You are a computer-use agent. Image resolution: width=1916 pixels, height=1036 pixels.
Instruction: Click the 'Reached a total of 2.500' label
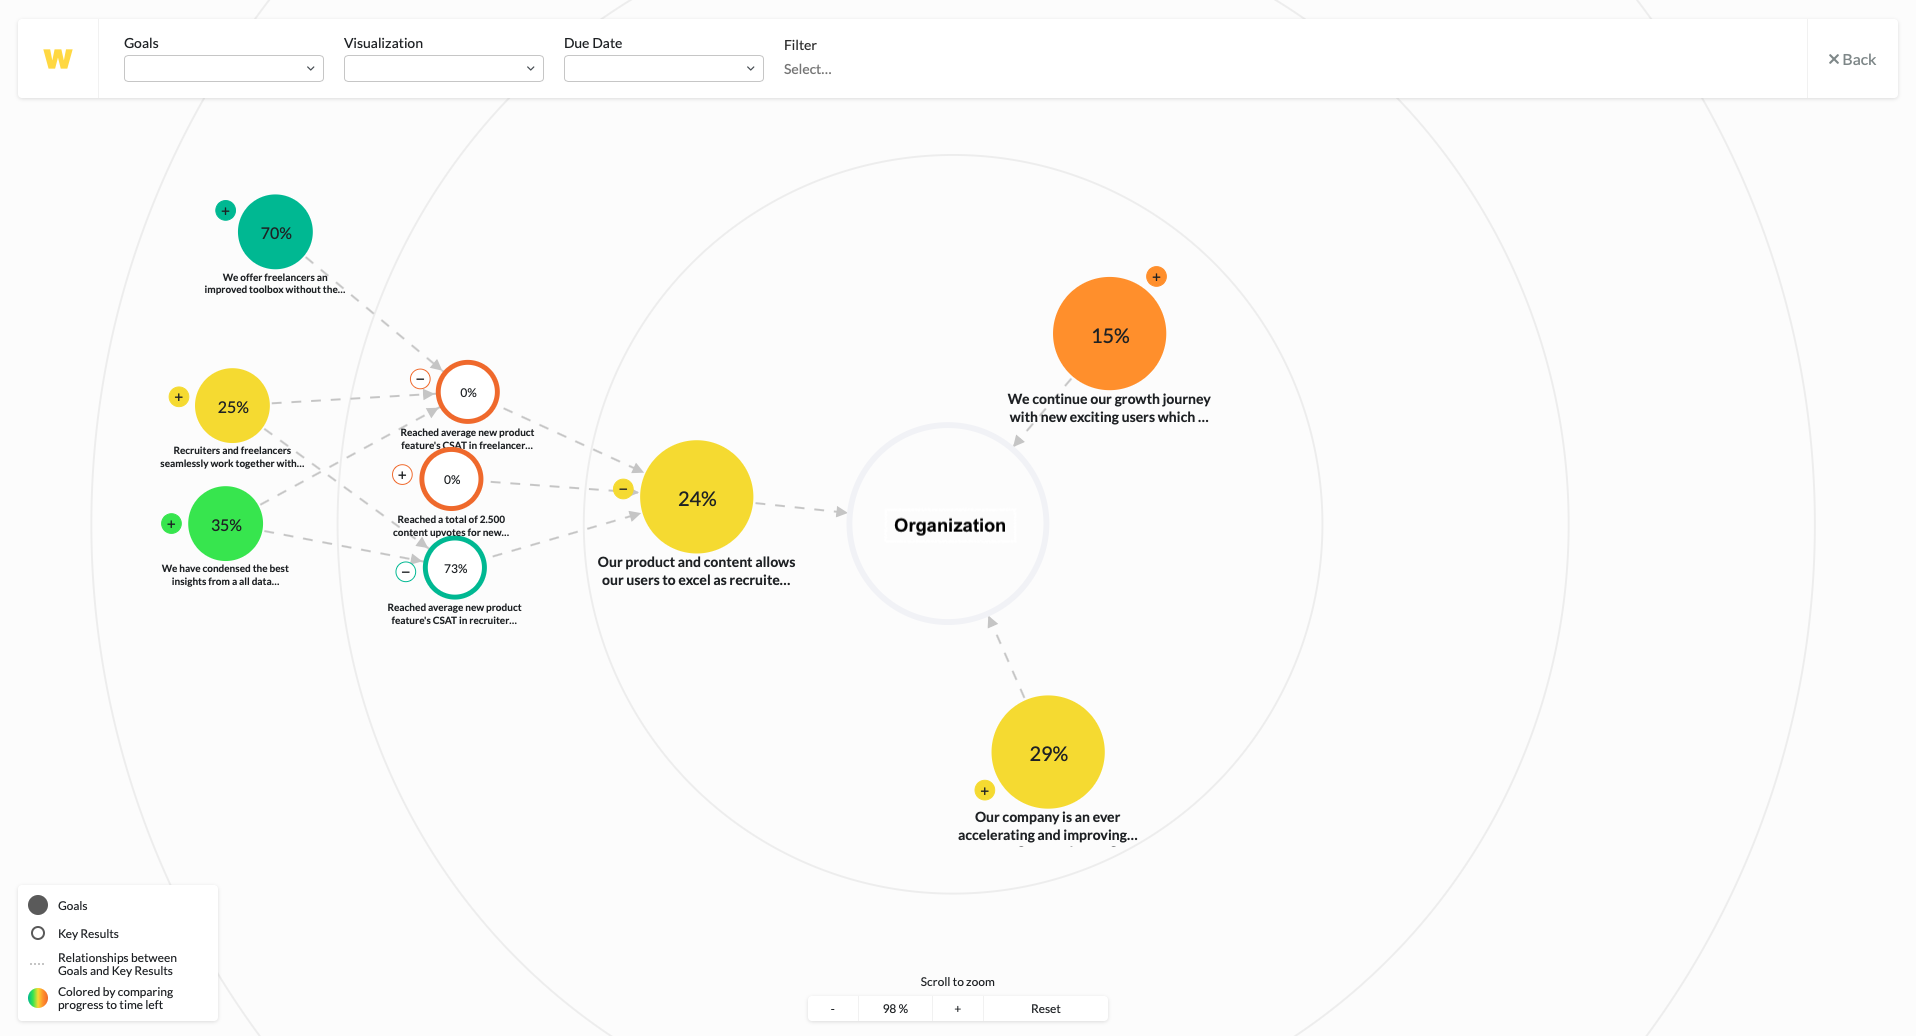coord(451,526)
